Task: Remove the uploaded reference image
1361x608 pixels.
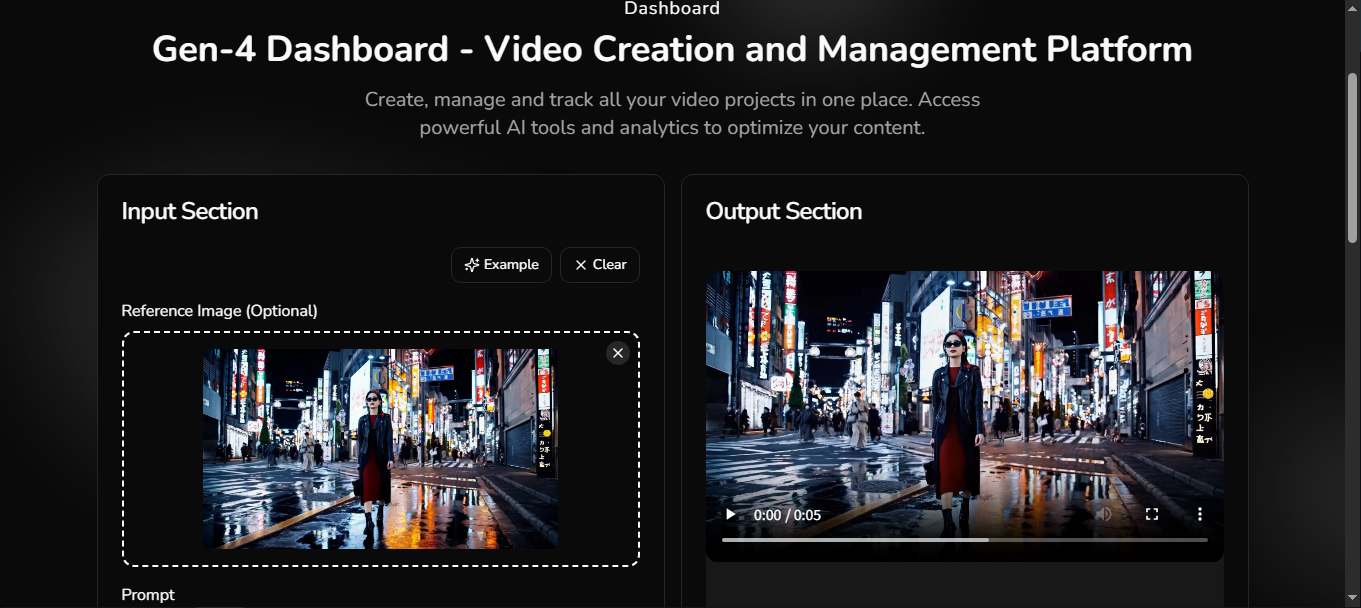Action: pyautogui.click(x=618, y=353)
